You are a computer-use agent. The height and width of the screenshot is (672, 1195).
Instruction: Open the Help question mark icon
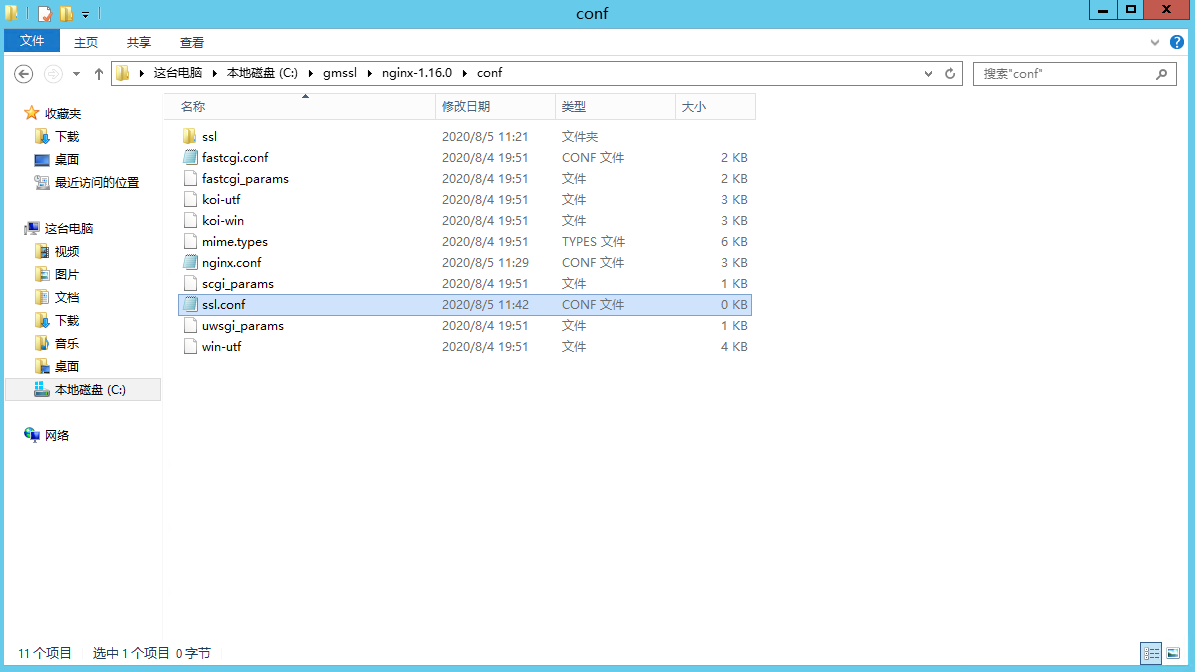coord(1177,42)
